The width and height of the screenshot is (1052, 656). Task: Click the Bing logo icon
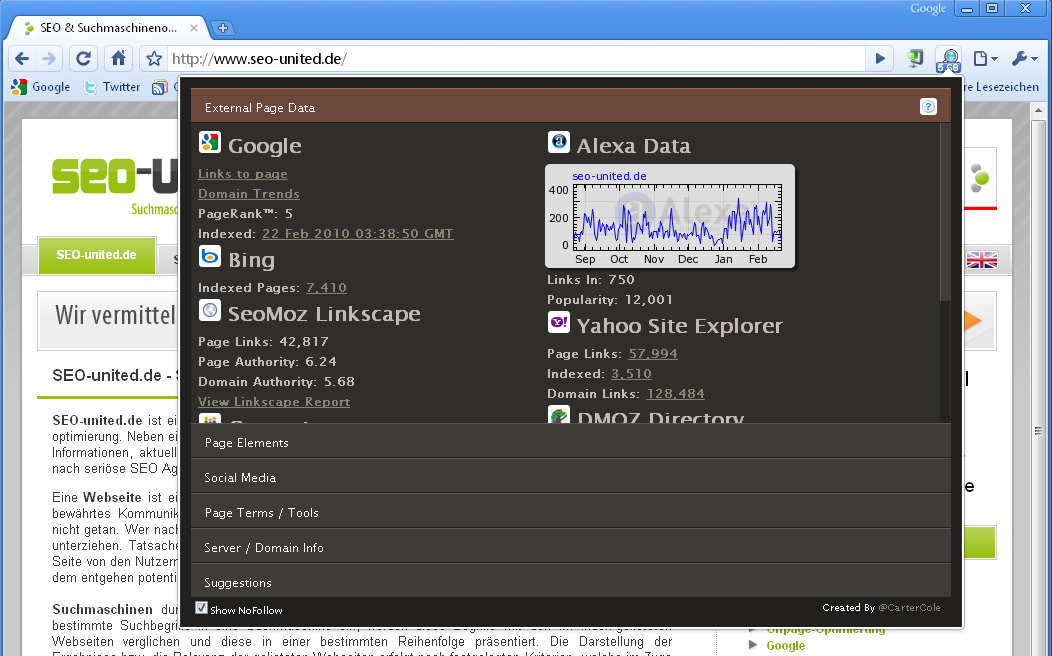[x=210, y=256]
